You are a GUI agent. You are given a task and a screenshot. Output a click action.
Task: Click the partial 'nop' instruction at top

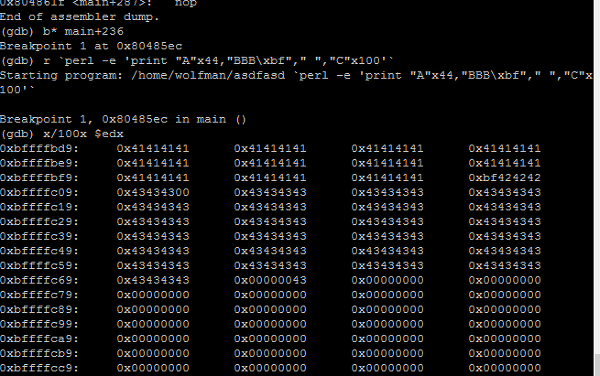pyautogui.click(x=186, y=4)
